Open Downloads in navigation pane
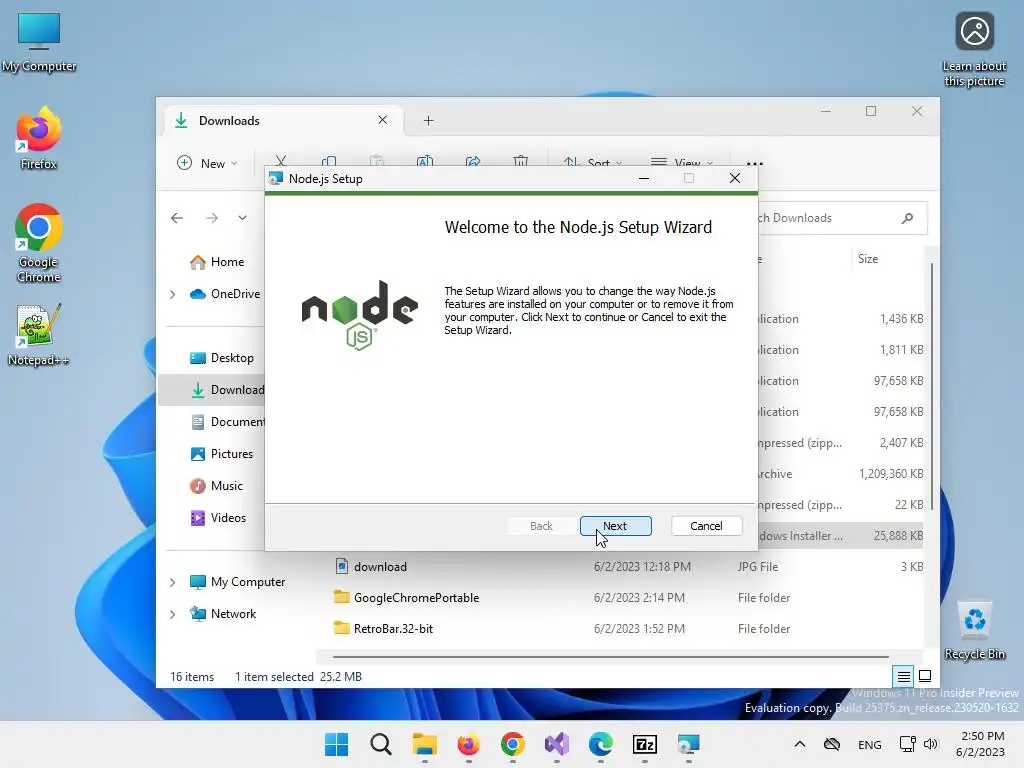The width and height of the screenshot is (1024, 768). [212, 390]
